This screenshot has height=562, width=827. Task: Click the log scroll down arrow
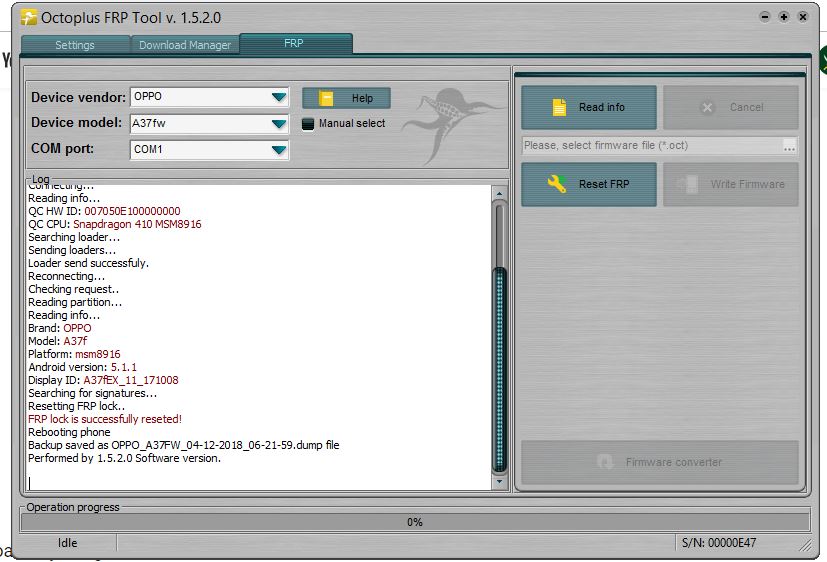click(499, 481)
